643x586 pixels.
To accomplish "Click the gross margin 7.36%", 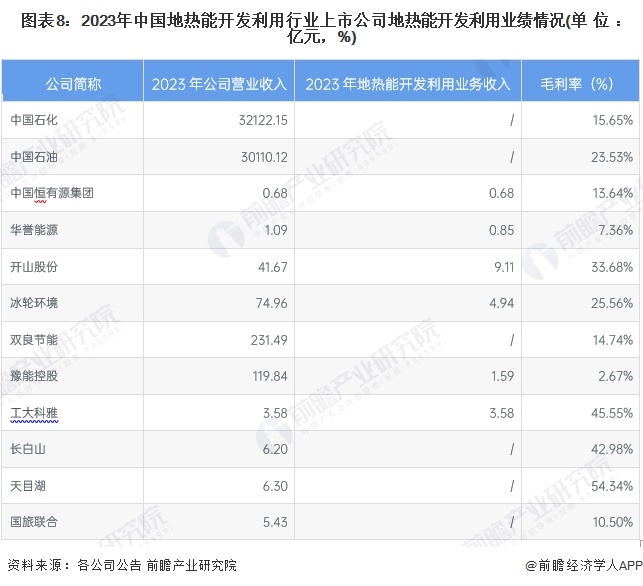I will [x=616, y=230].
